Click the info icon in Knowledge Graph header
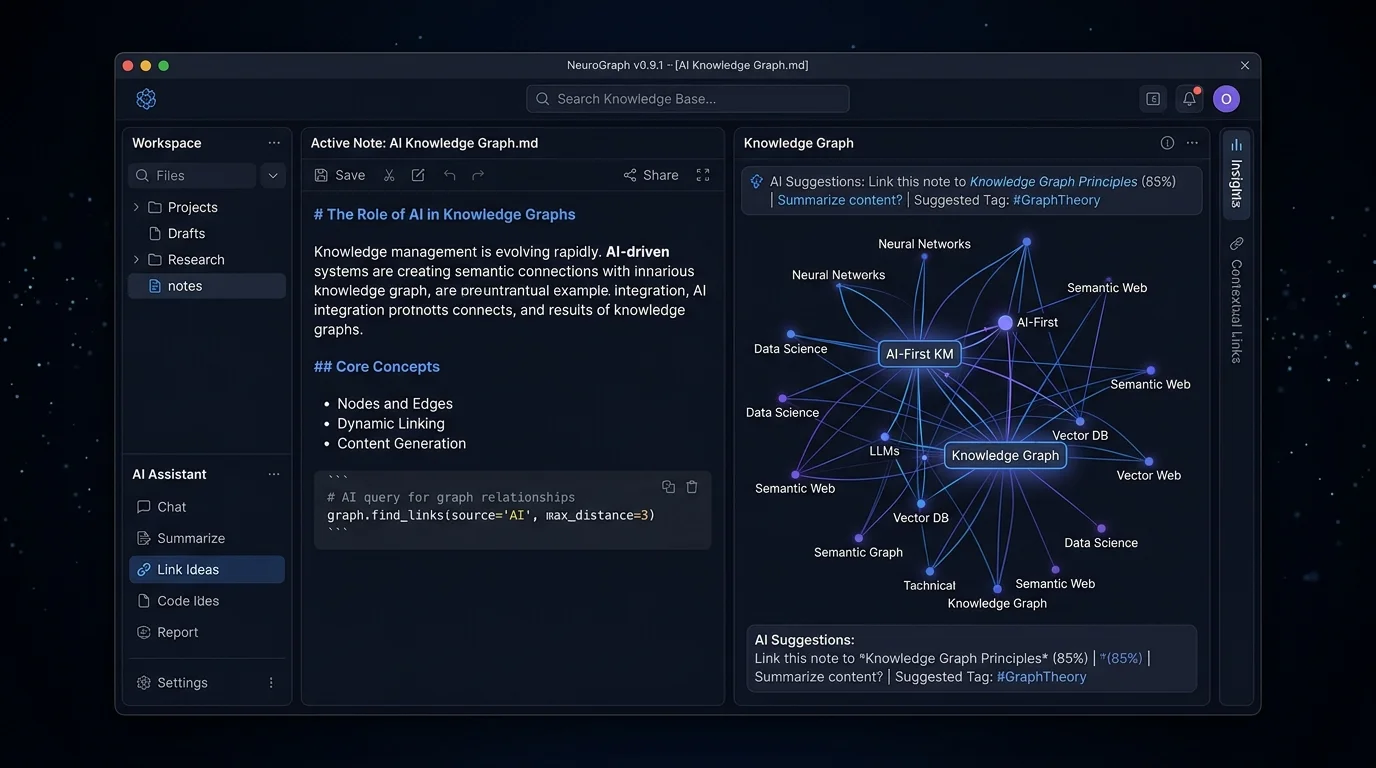Image resolution: width=1376 pixels, height=768 pixels. point(1167,143)
